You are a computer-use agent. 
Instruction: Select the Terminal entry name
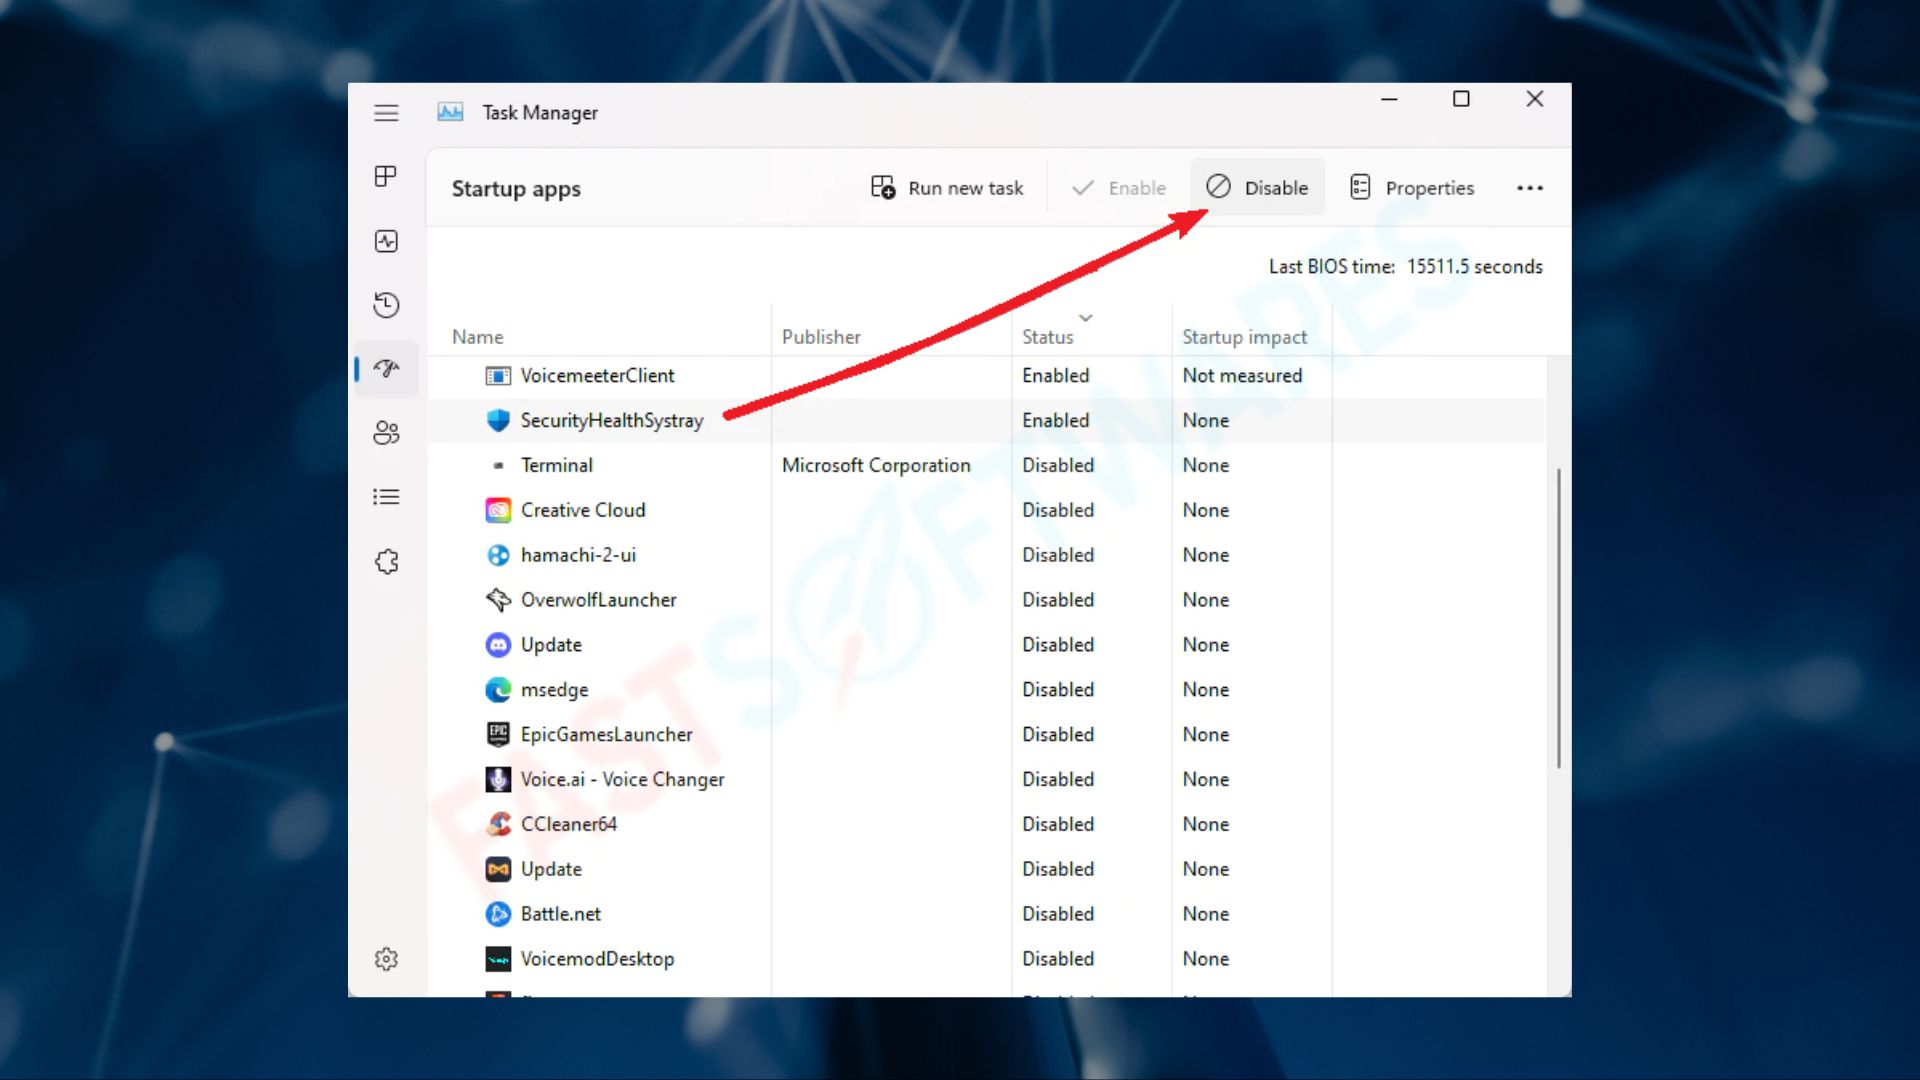[556, 466]
